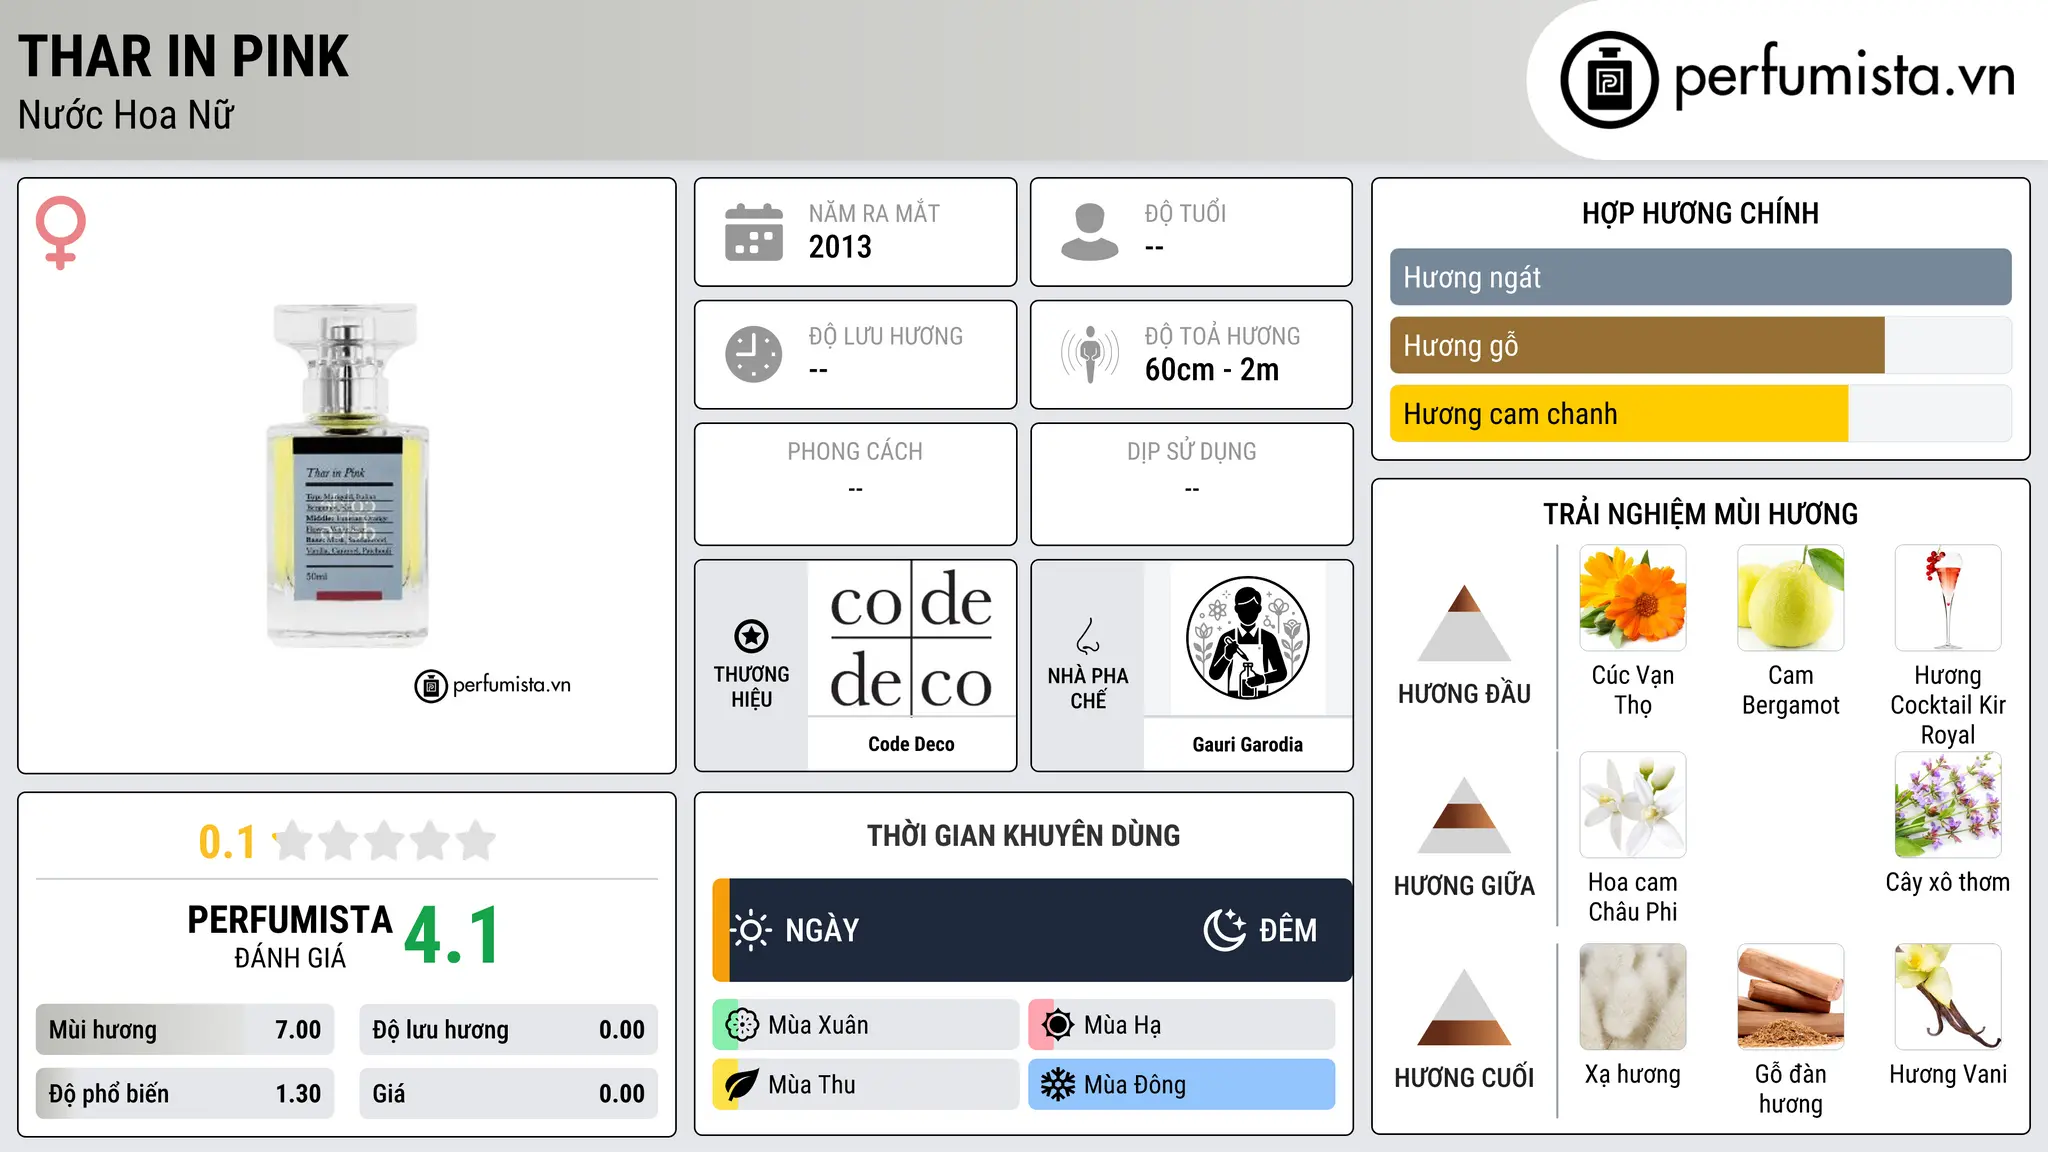Image resolution: width=2048 pixels, height=1152 pixels.
Task: Select the Mùa Đông season tile
Action: (x=1181, y=1085)
